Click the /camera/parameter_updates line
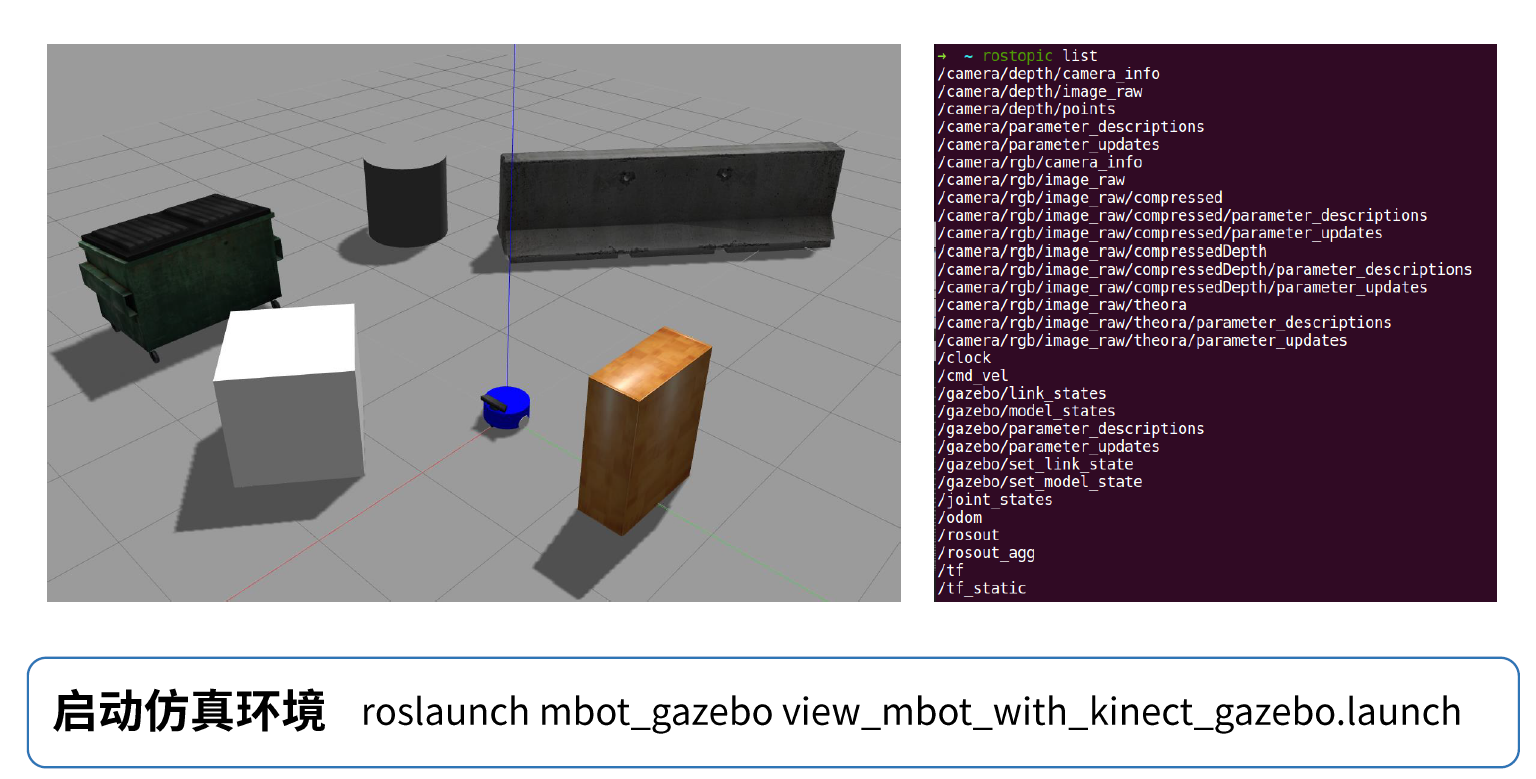This screenshot has height=779, width=1536. pyautogui.click(x=1048, y=145)
